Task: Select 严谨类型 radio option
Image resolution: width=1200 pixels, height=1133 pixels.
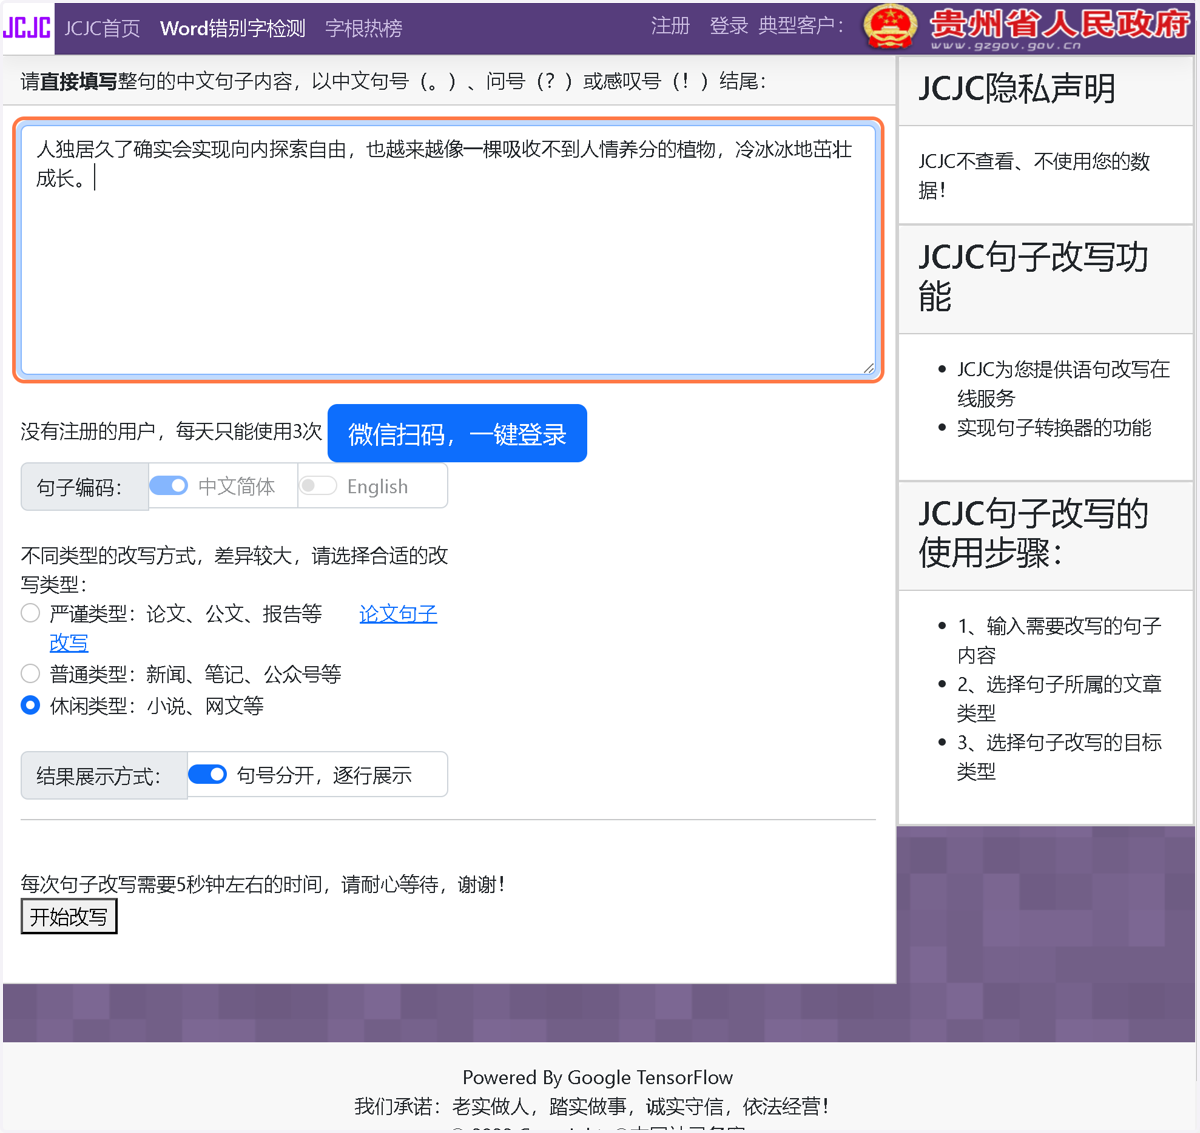Action: tap(31, 613)
